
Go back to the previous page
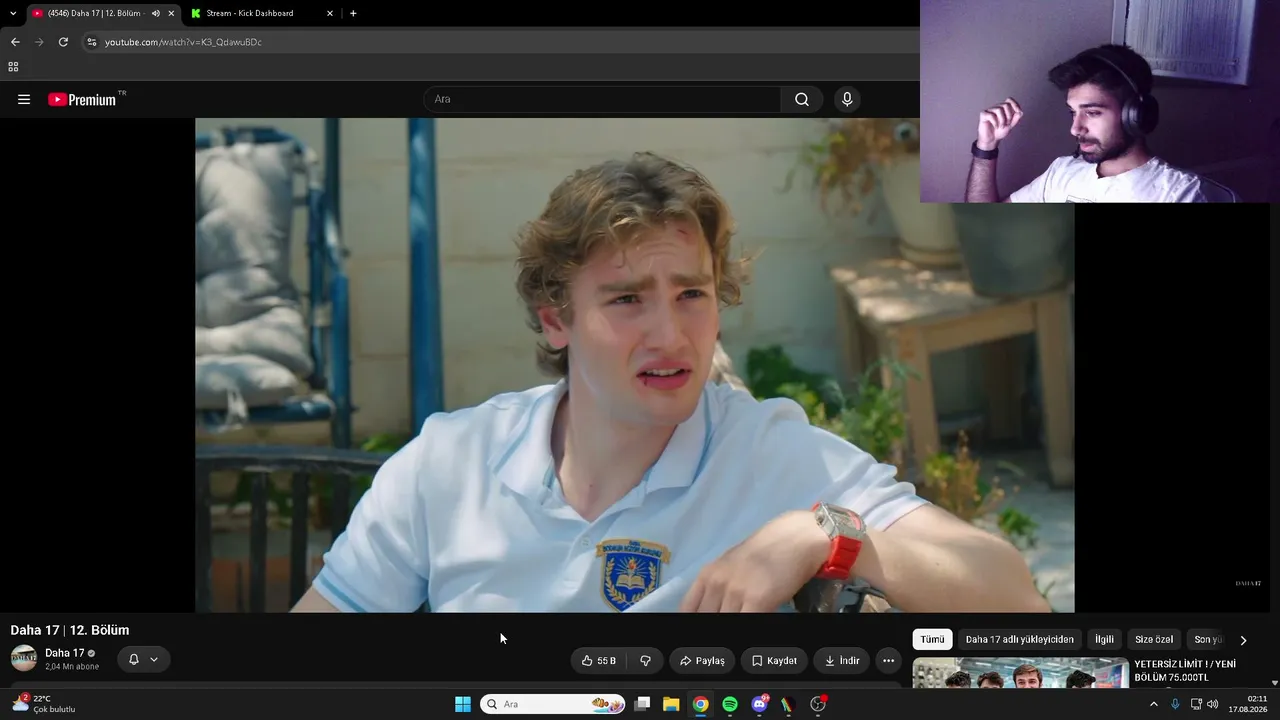click(x=15, y=42)
